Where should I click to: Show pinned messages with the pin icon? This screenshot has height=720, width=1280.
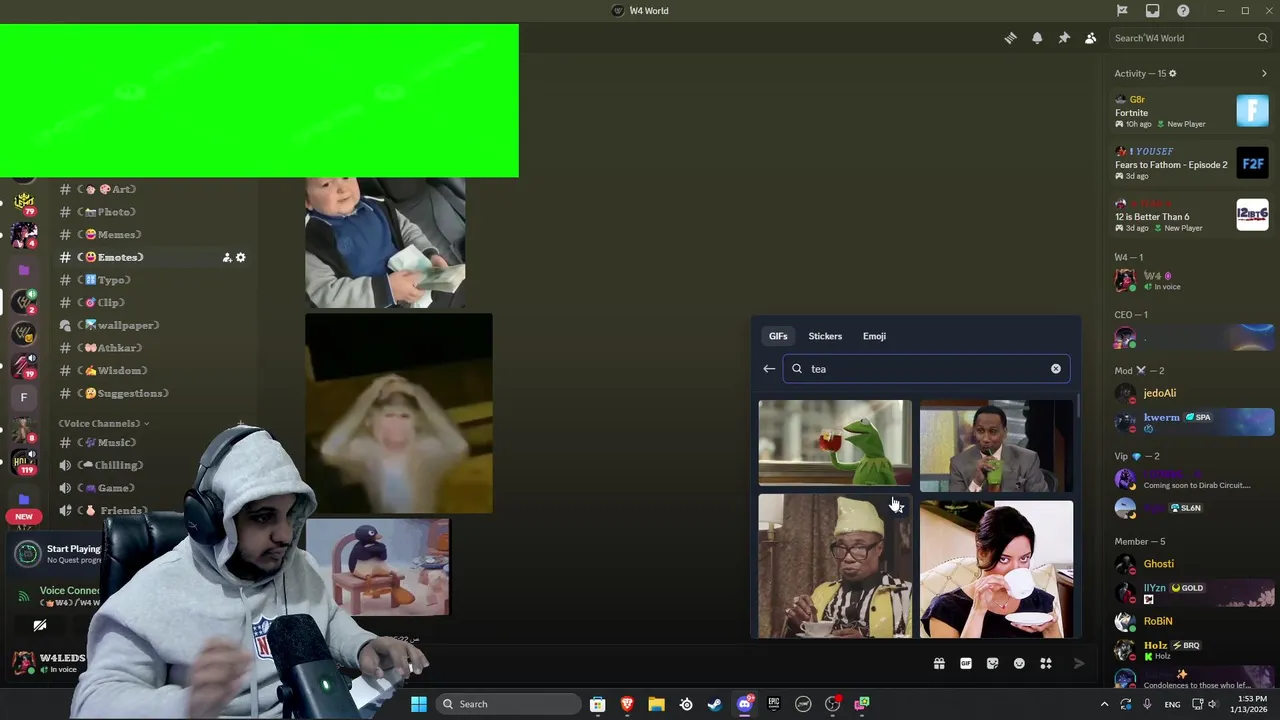coord(1064,38)
